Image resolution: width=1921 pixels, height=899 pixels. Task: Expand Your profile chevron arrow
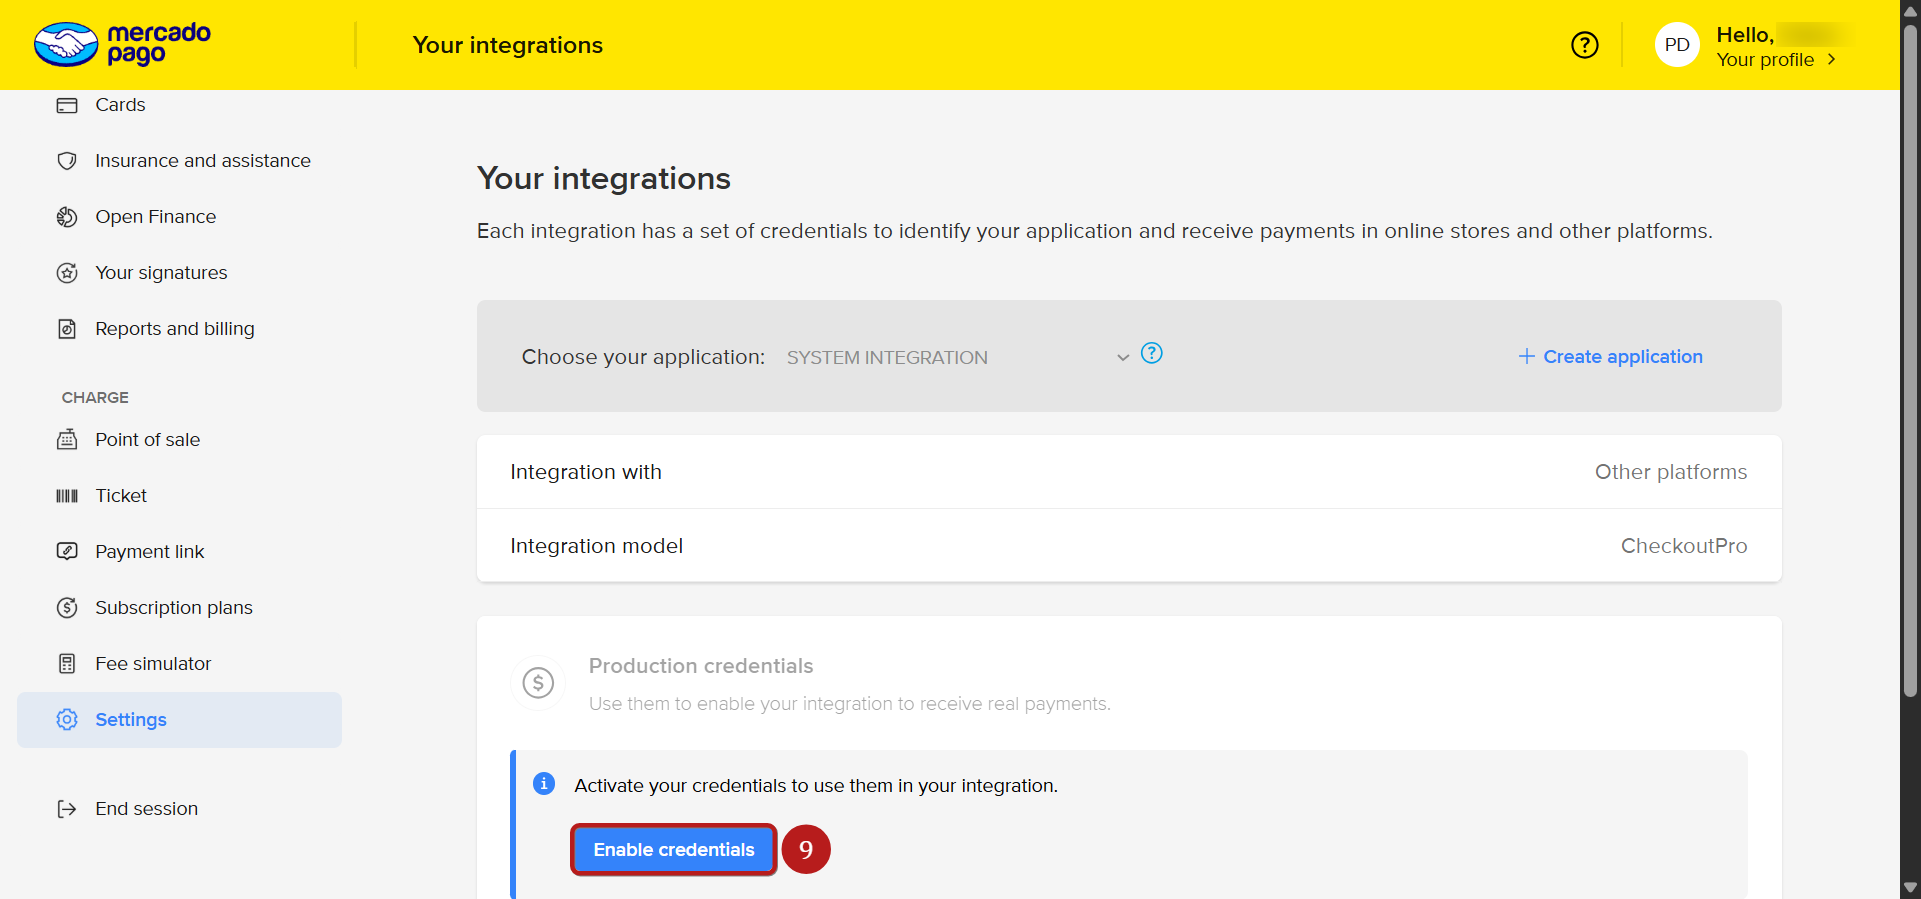1831,60
